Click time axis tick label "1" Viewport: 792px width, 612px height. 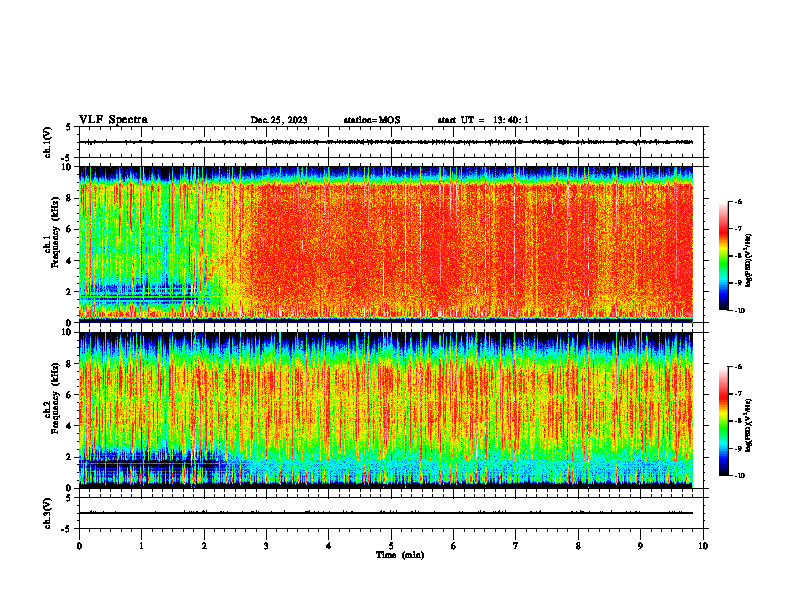[x=141, y=546]
